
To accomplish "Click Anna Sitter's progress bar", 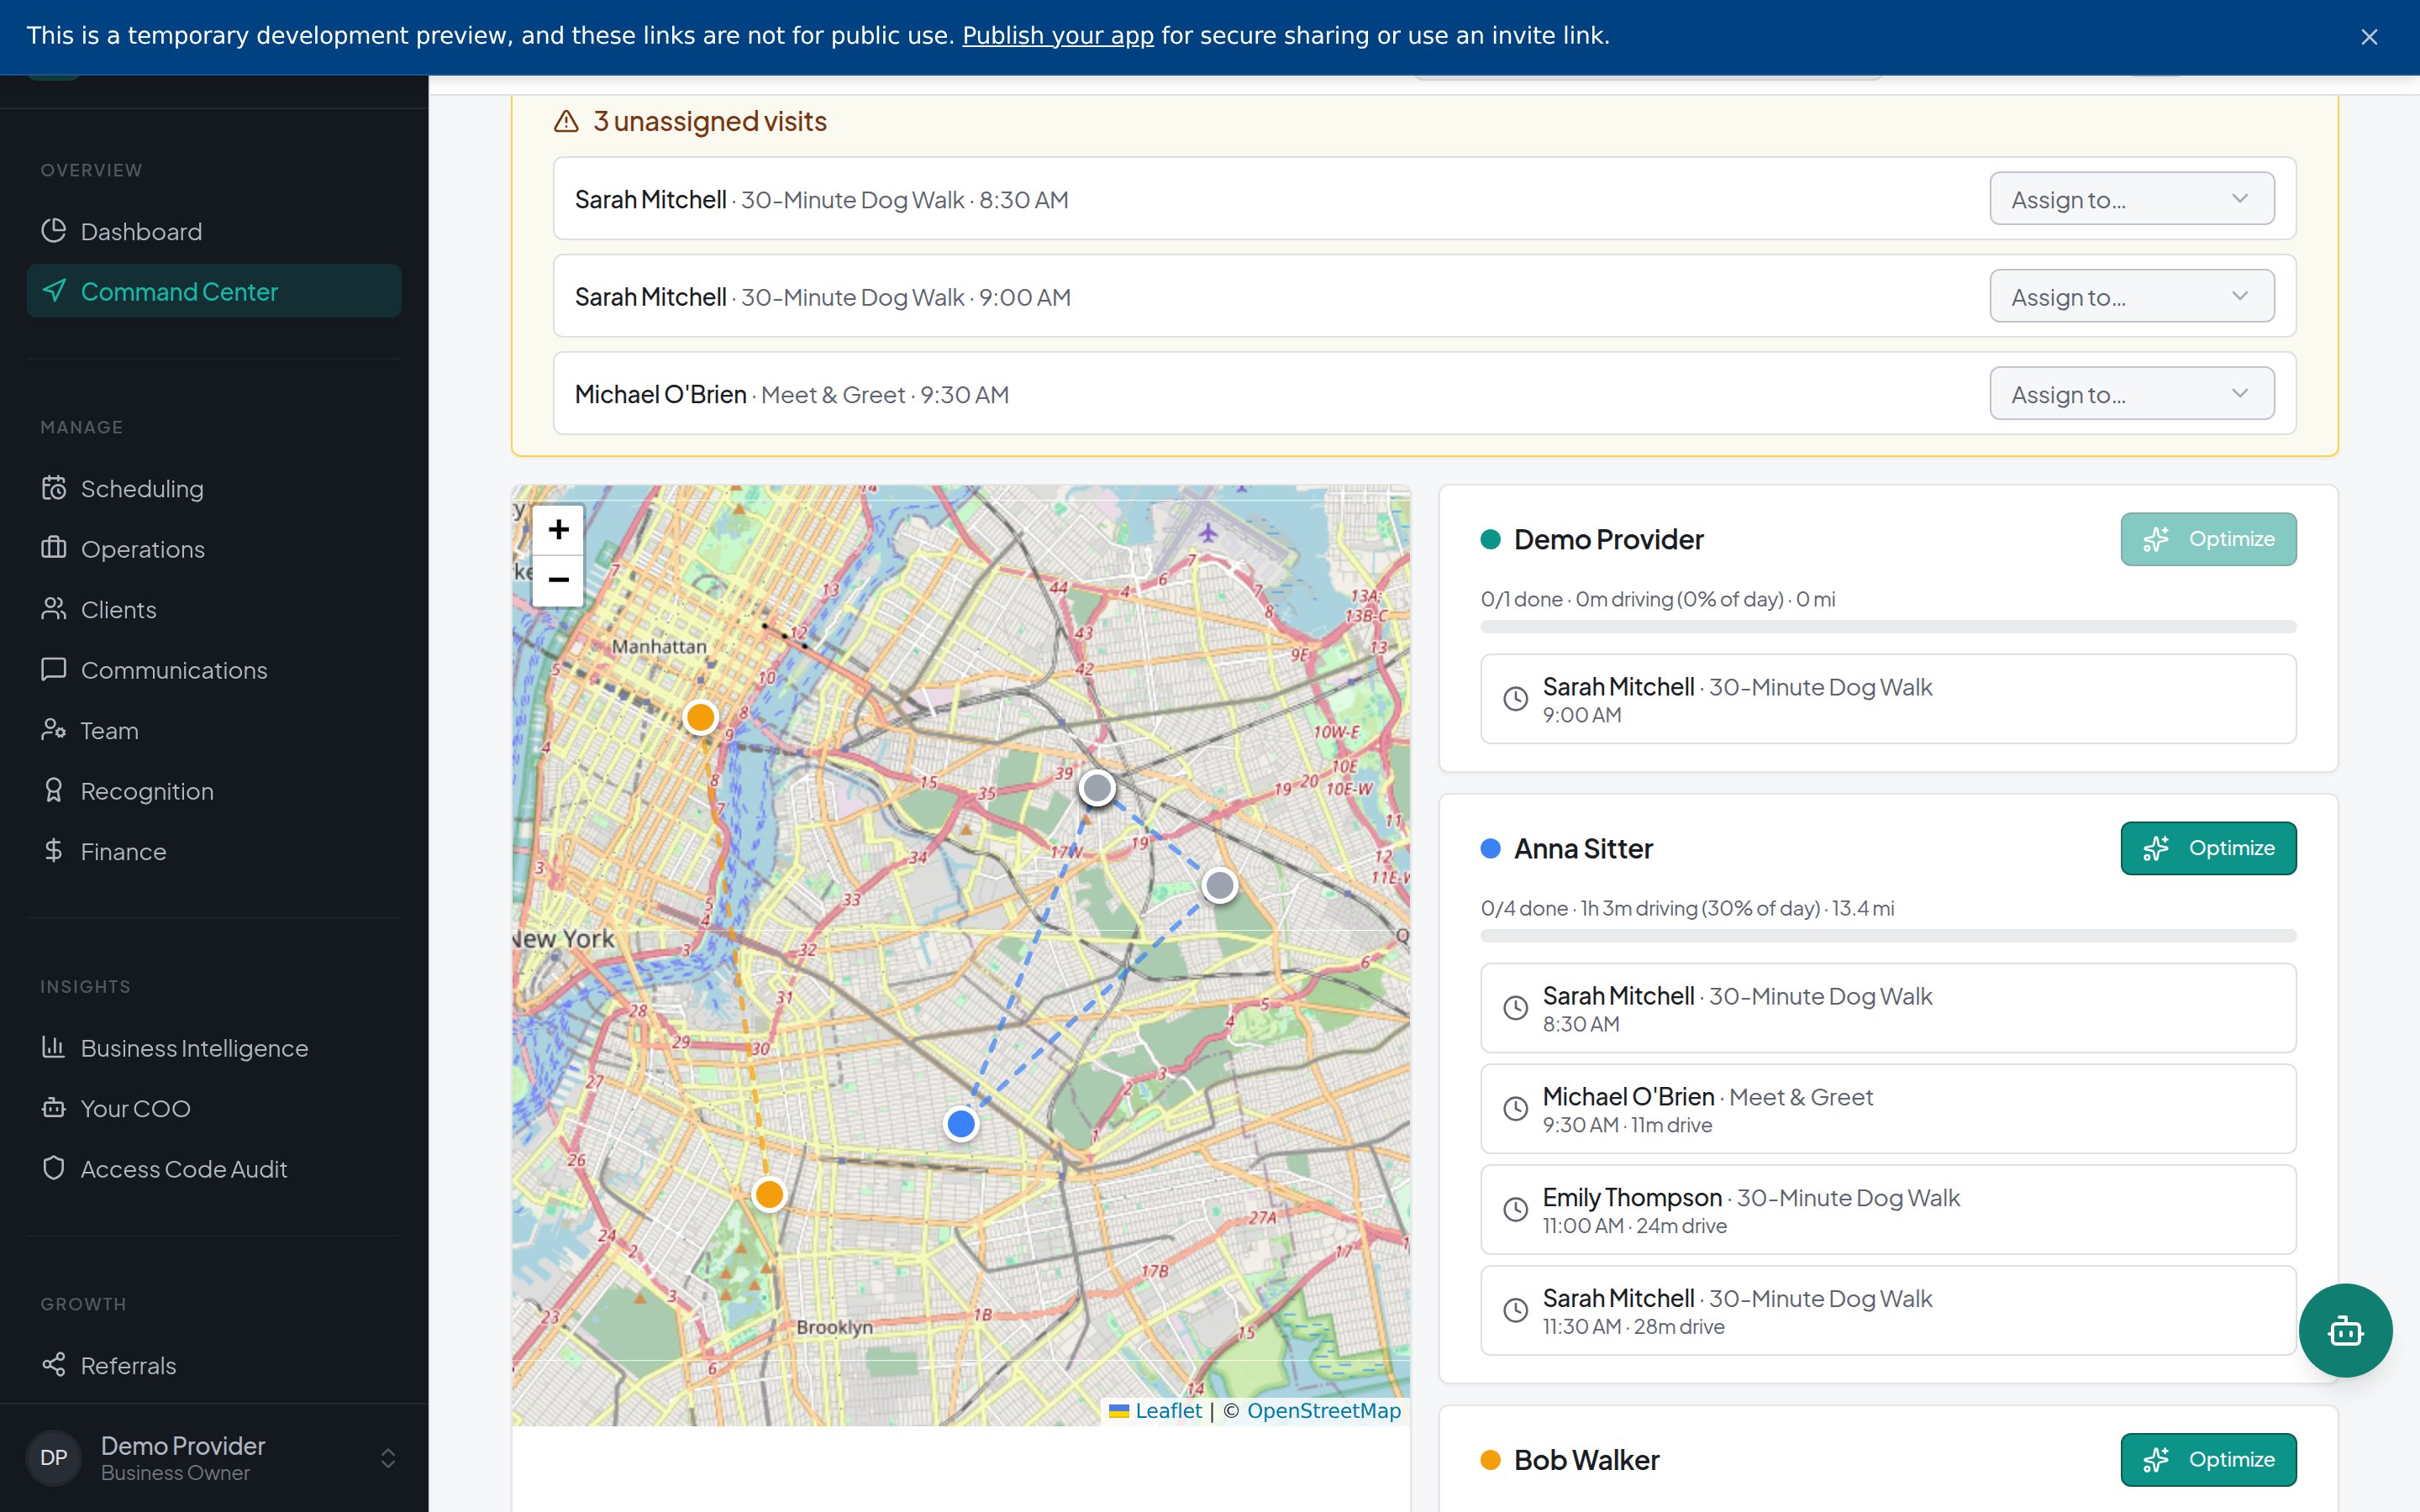I will (x=1888, y=936).
